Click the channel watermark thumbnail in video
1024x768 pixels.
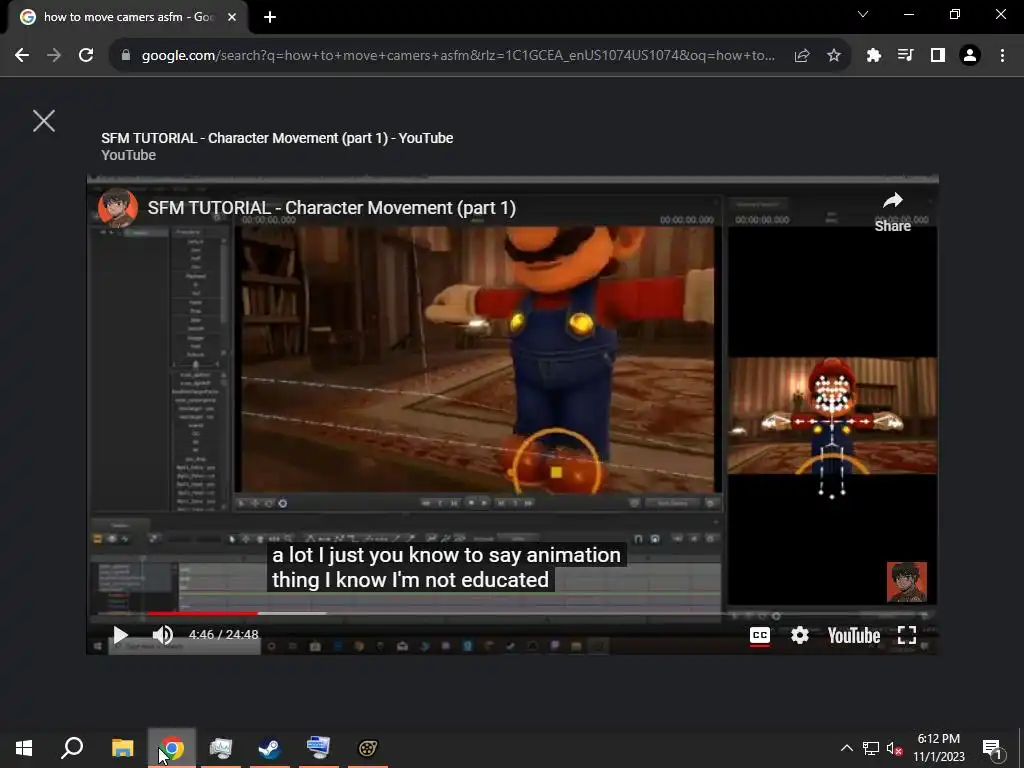[x=906, y=582]
